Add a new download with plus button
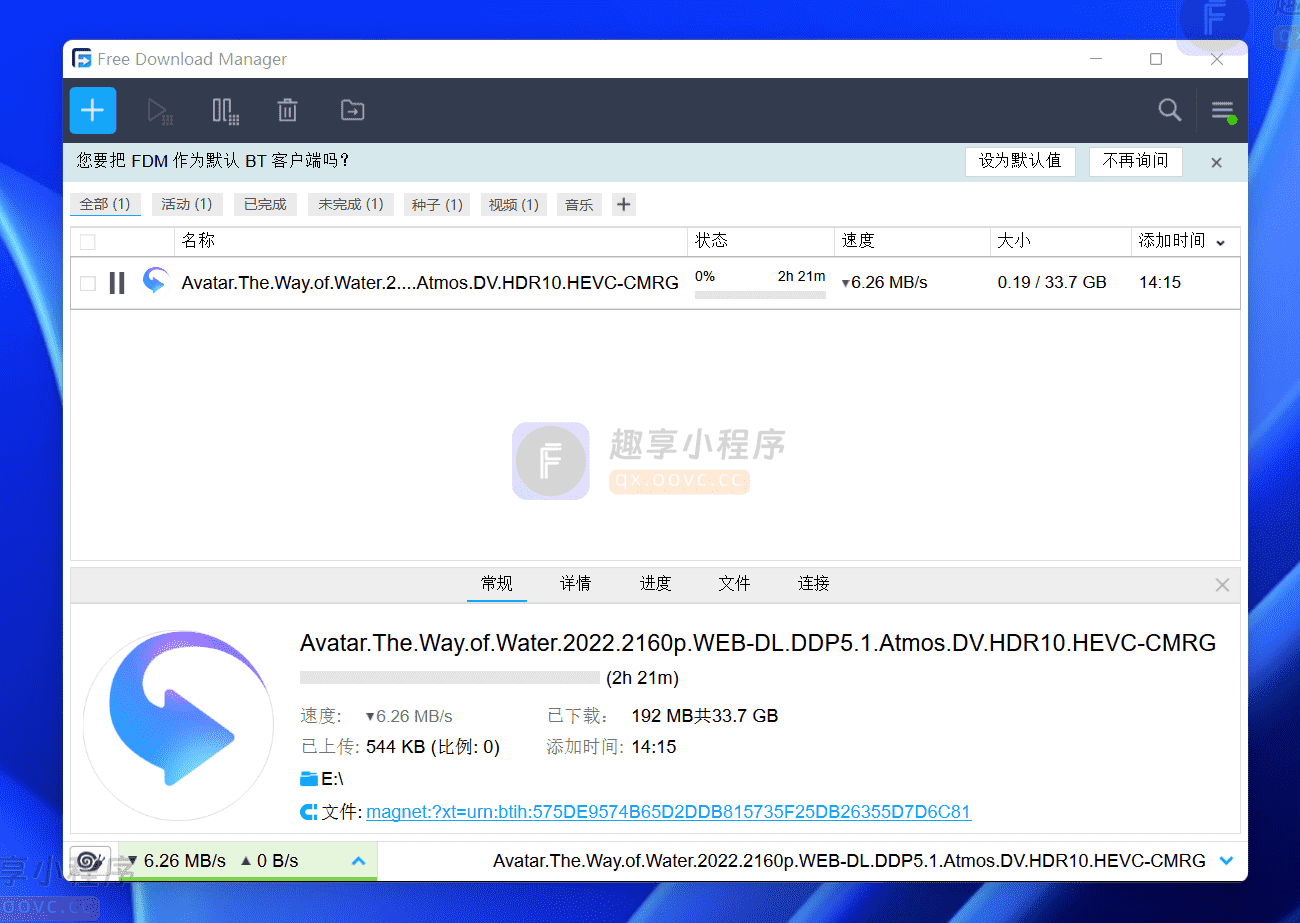The width and height of the screenshot is (1300, 923). 93,110
